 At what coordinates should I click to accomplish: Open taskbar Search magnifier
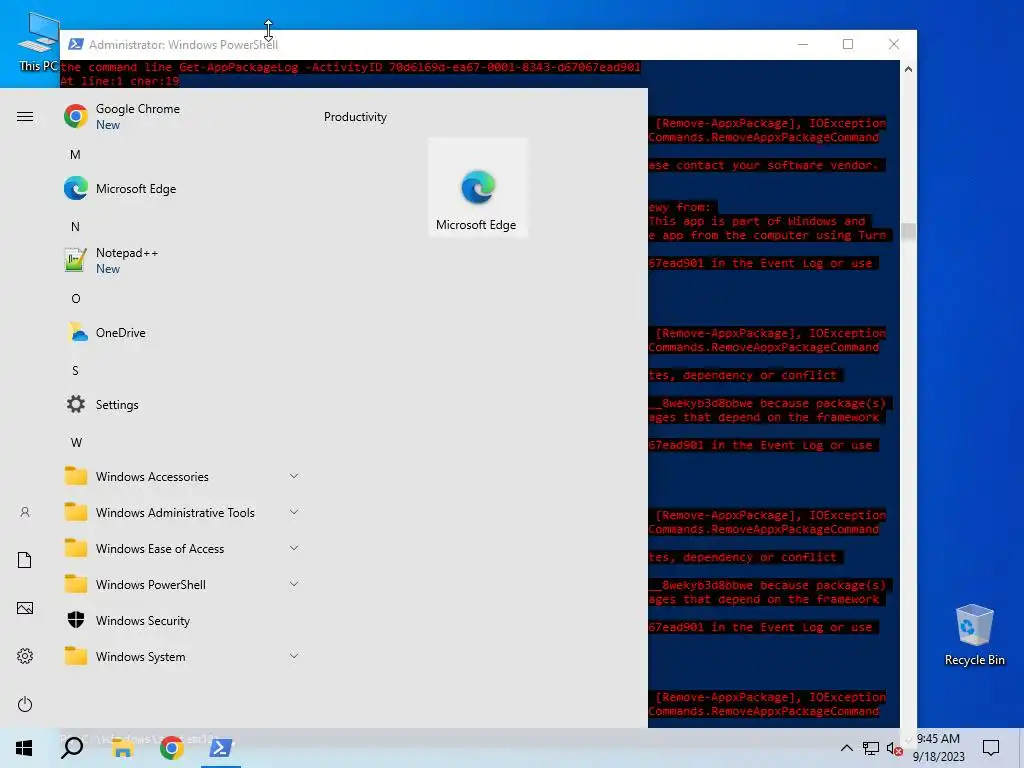click(72, 748)
